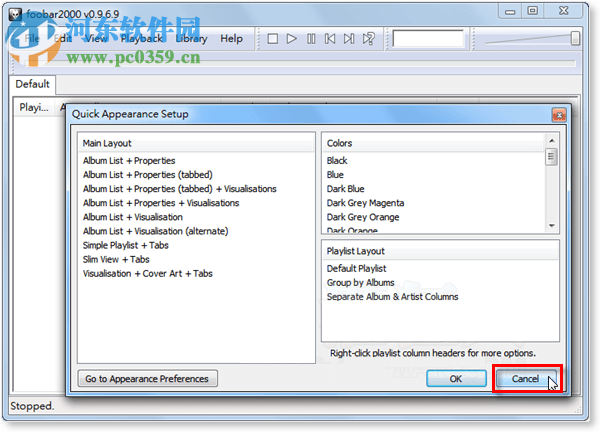Click the Next track icon

pos(349,39)
